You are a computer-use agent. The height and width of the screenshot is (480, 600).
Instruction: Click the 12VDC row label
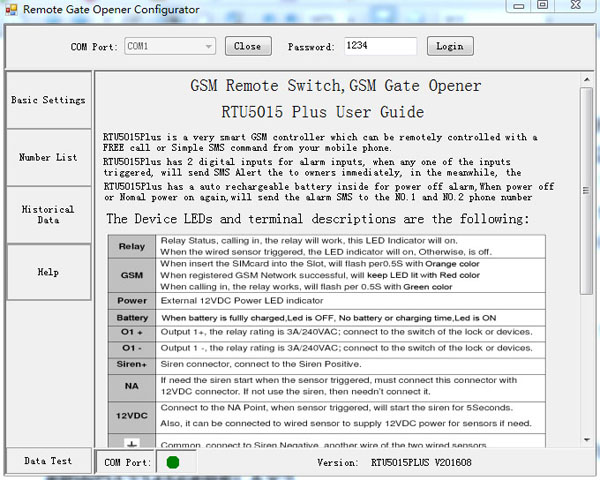point(132,416)
